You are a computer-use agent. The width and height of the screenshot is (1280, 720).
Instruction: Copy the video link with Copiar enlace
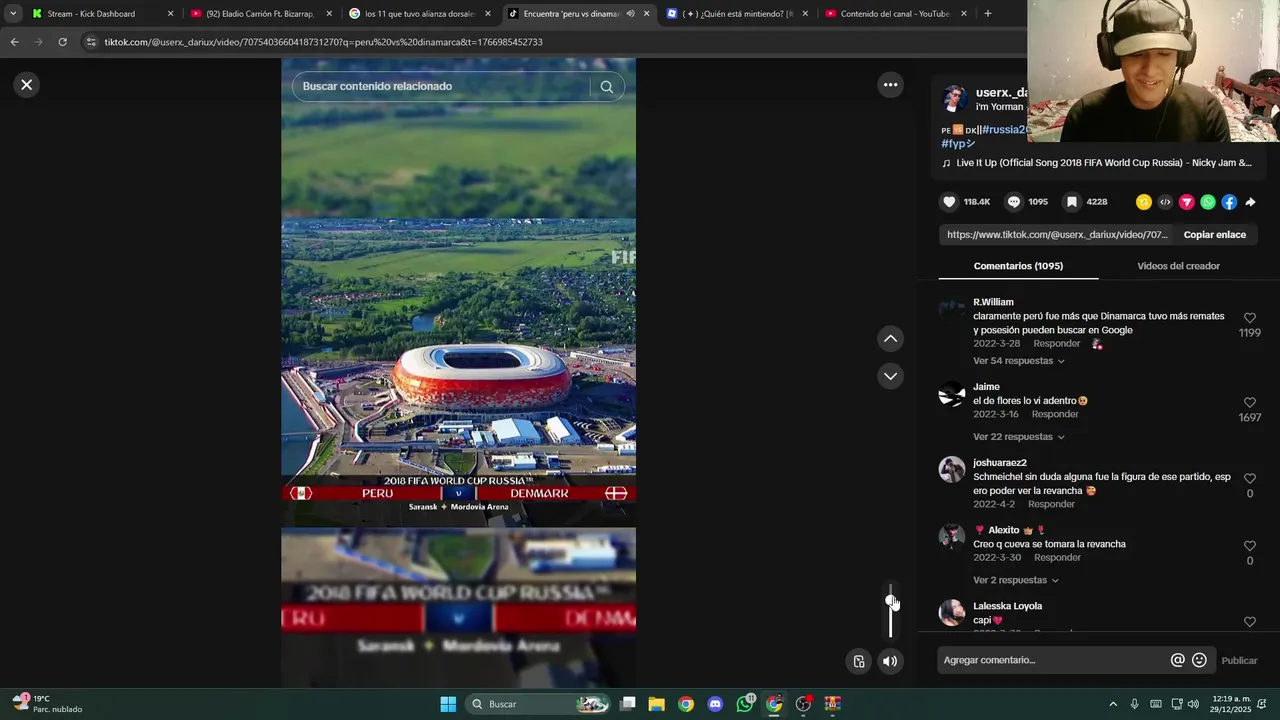point(1214,235)
